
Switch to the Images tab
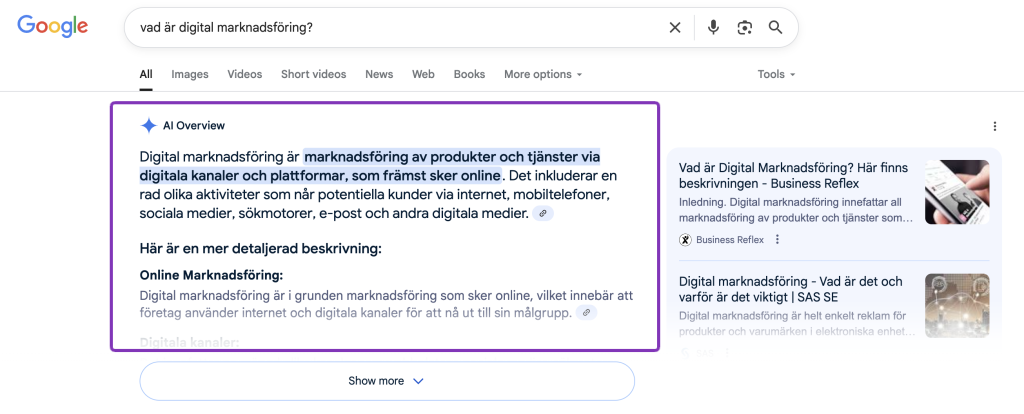189,75
